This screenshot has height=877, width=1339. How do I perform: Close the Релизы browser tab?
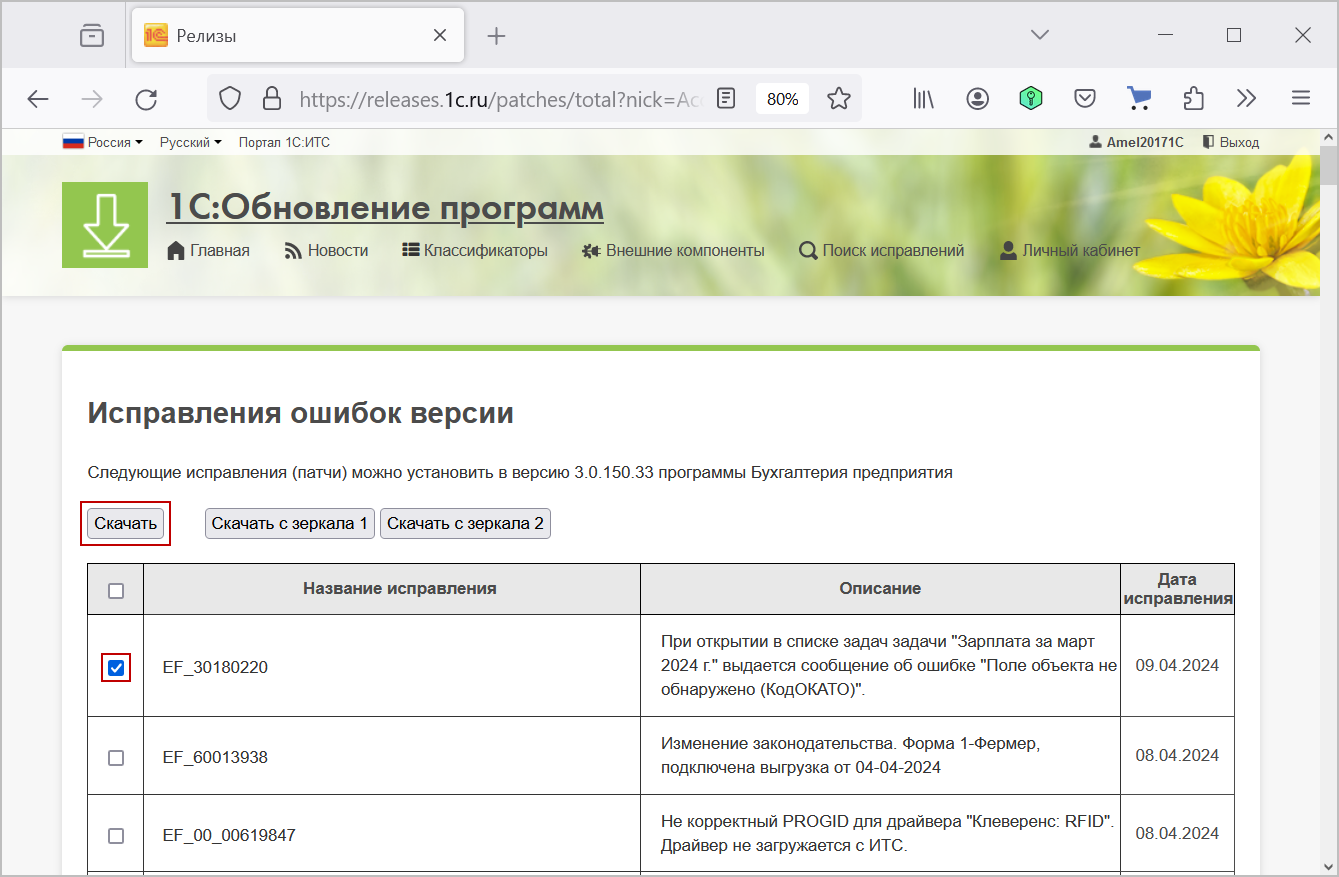coord(440,36)
